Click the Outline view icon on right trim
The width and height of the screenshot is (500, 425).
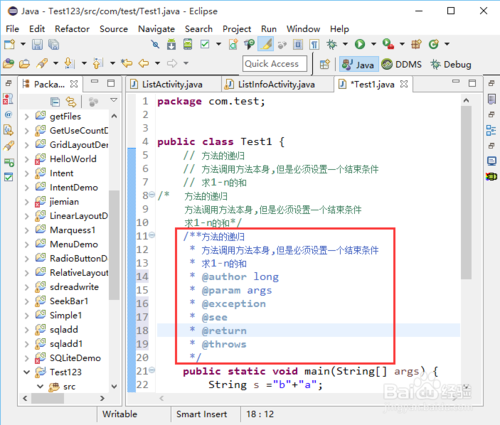(x=491, y=130)
